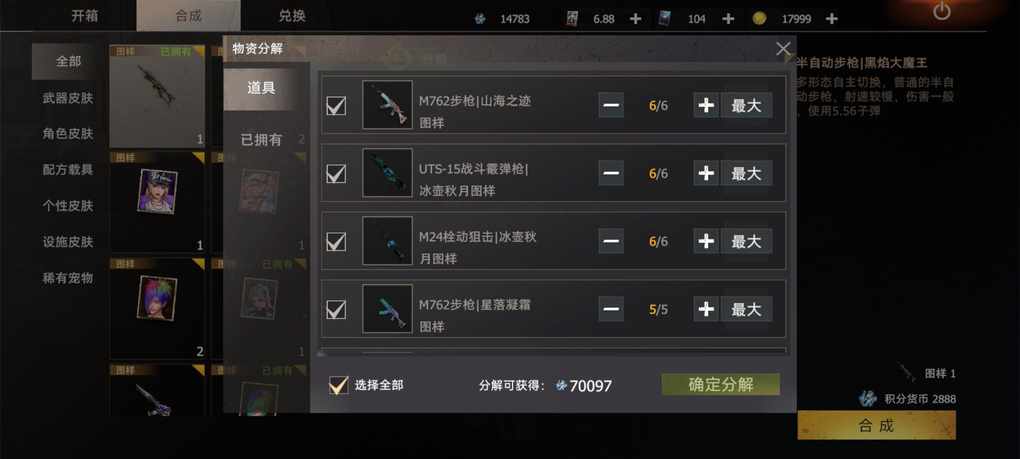Switch to the 兑换 tab

292,16
